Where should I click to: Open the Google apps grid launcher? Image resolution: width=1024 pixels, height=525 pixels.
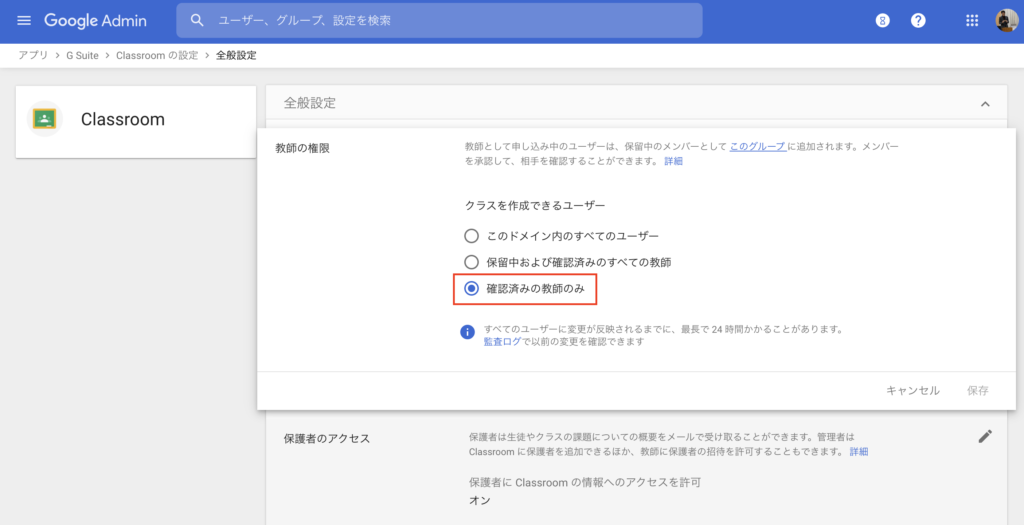[x=972, y=20]
